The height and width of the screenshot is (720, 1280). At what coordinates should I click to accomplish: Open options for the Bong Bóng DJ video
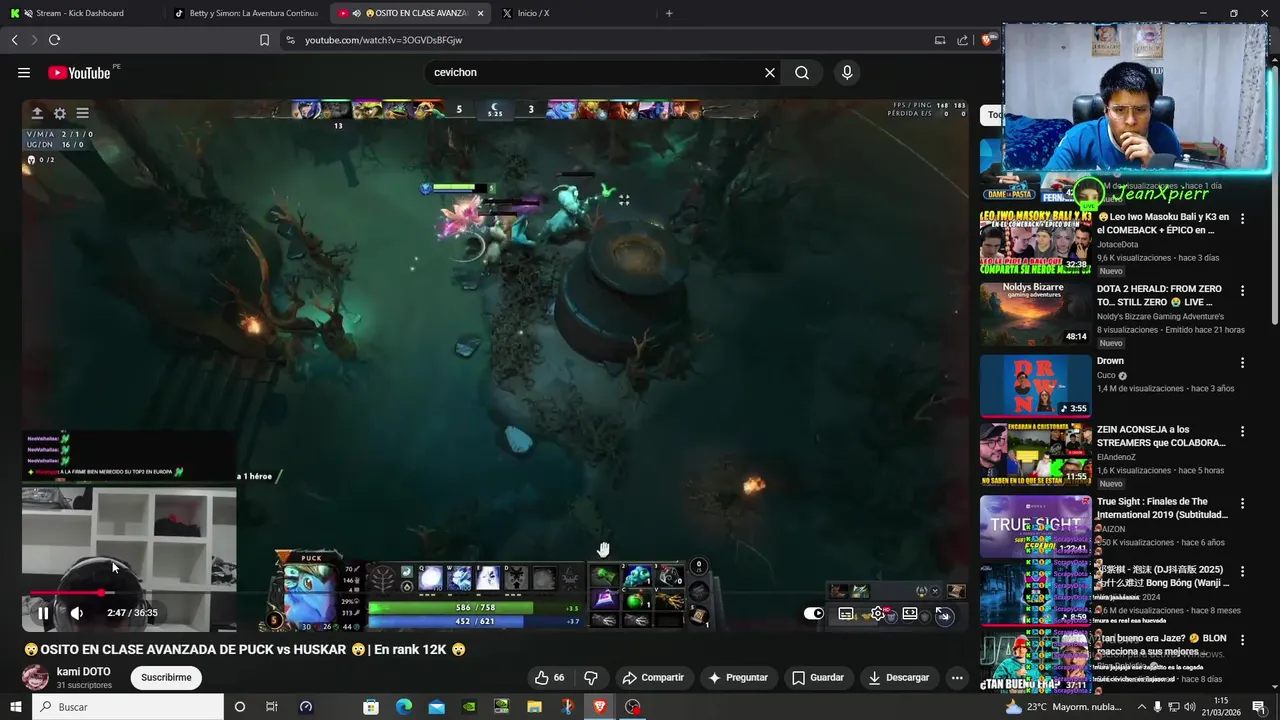pos(1243,571)
